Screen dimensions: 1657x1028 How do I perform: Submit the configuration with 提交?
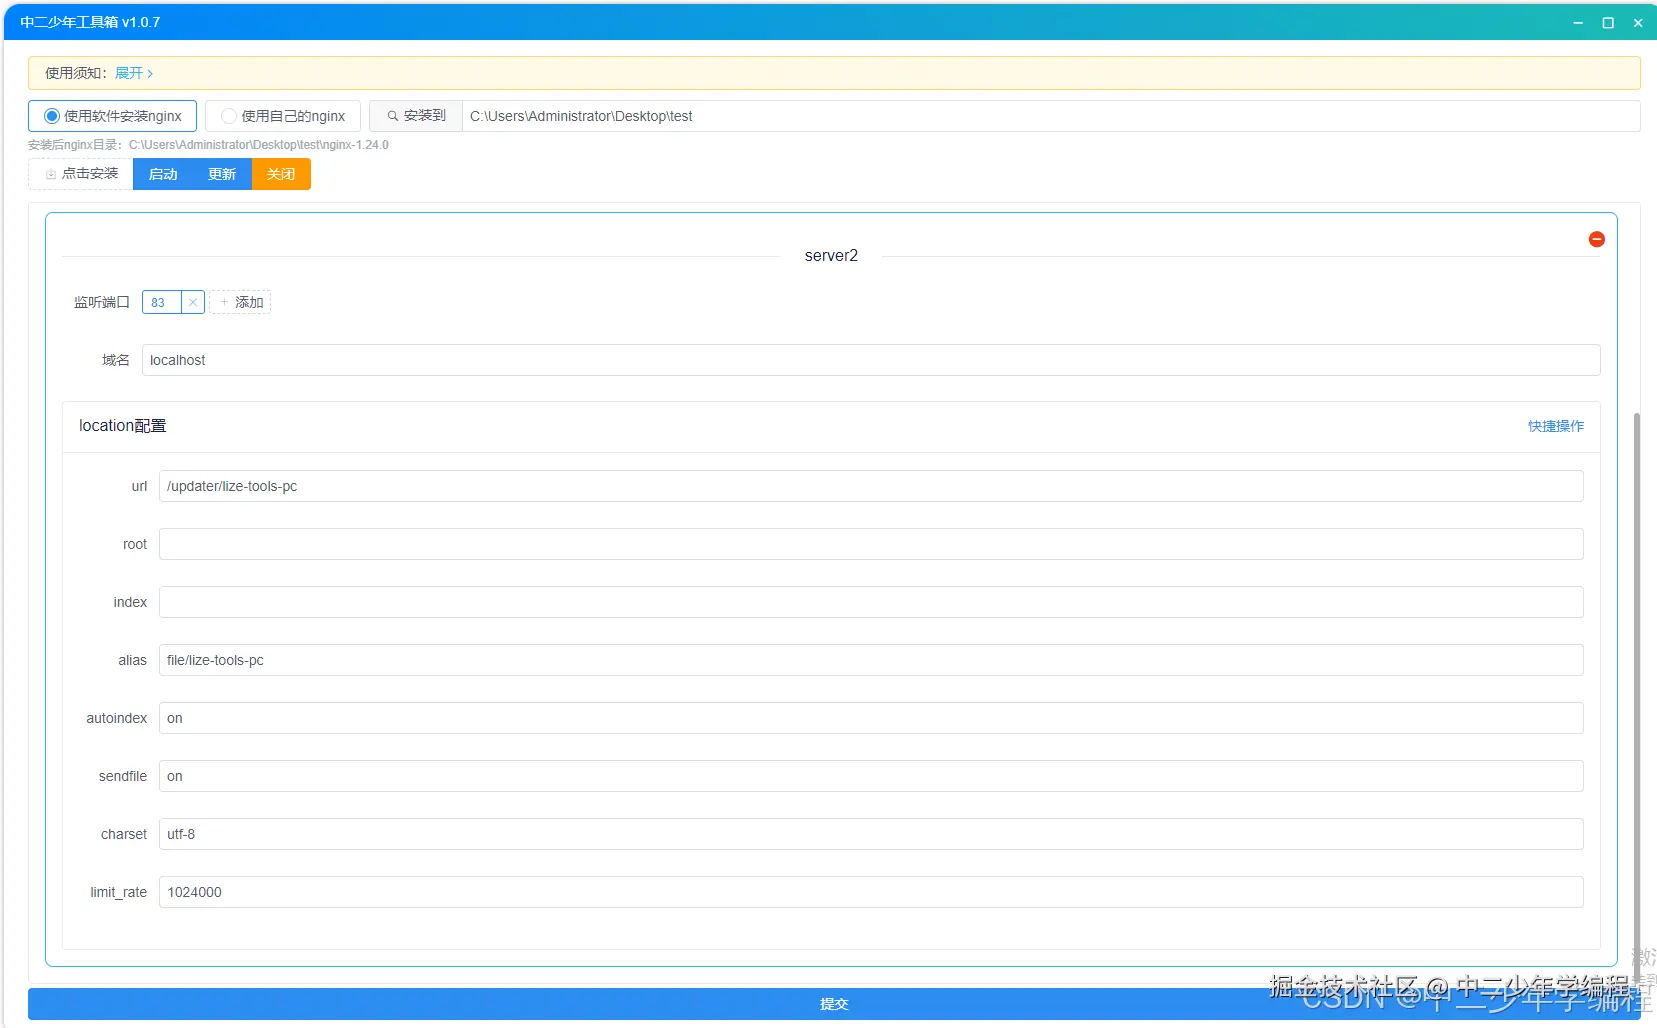[x=834, y=1004]
